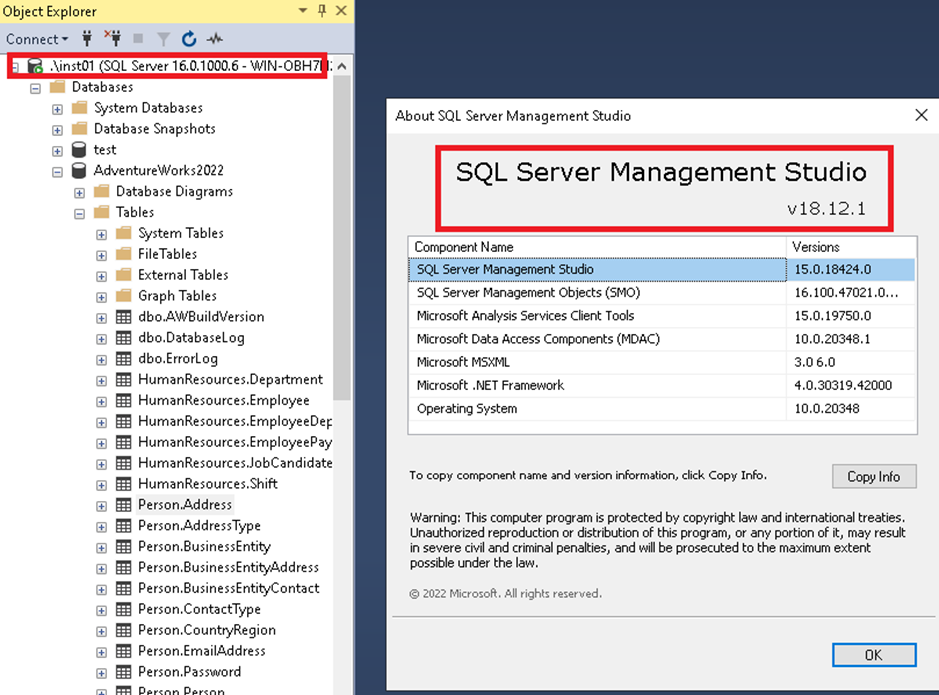Viewport: 939px width, 695px height.
Task: Click the Person.EmailAddress table icon
Action: (x=123, y=651)
